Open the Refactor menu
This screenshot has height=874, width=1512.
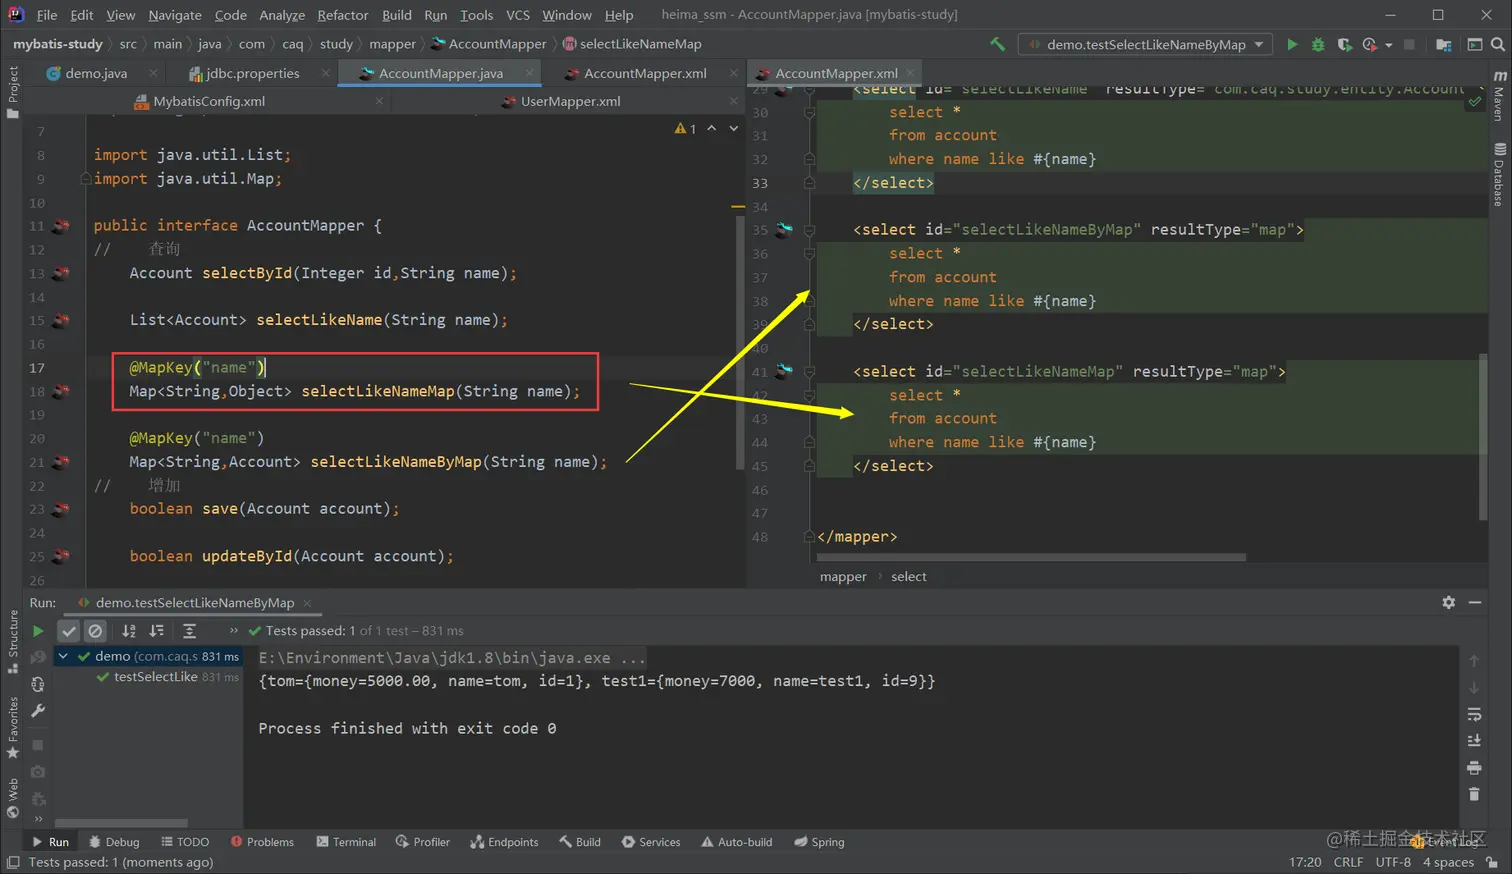point(343,15)
